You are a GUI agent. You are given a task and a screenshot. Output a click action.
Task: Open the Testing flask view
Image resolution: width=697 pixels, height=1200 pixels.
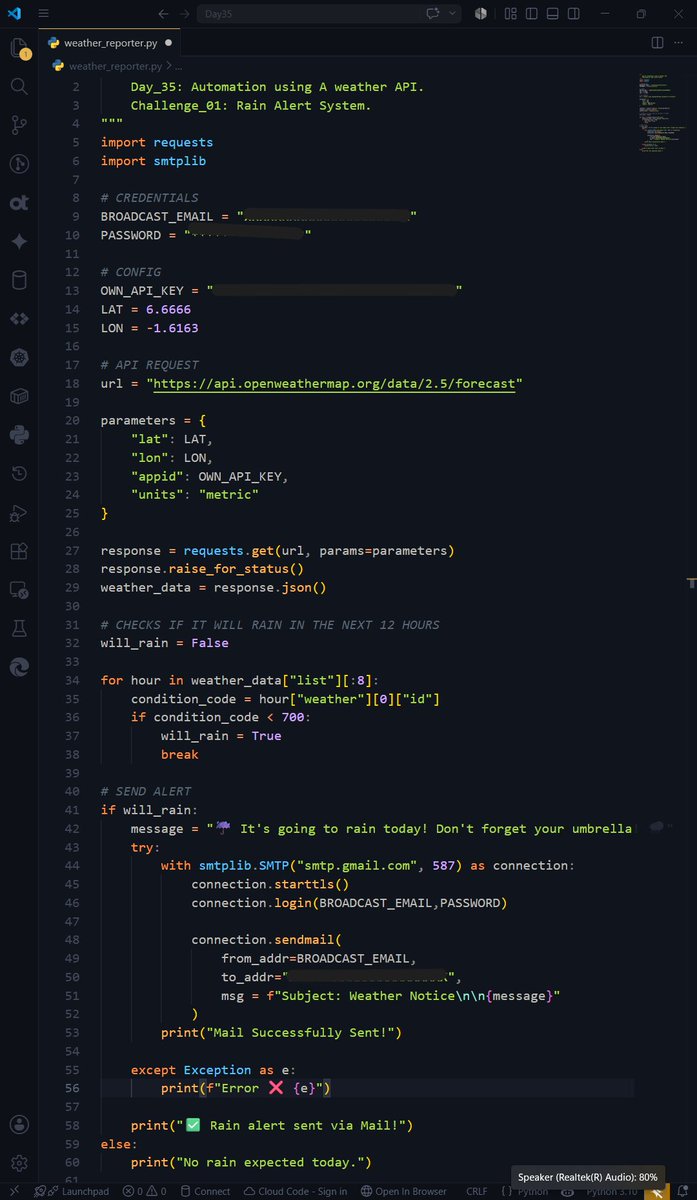[19, 628]
